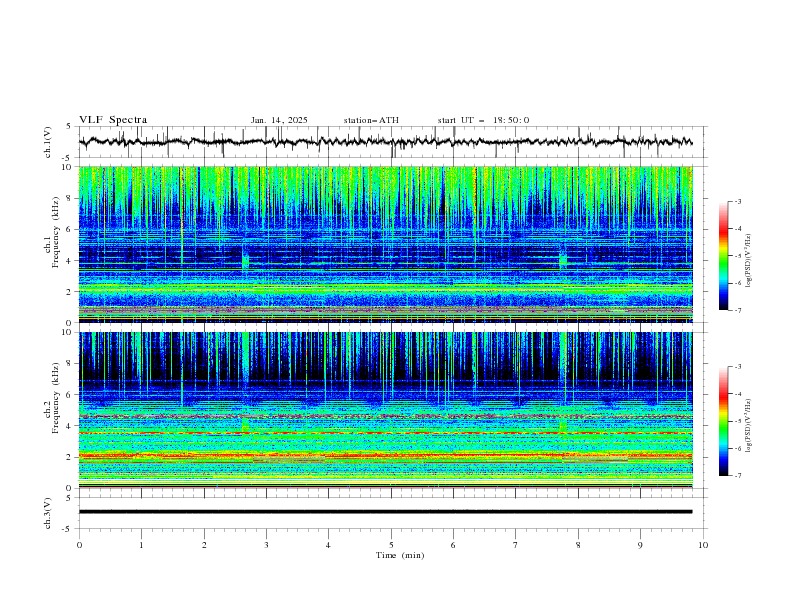792x612 pixels.
Task: Click the "-3" label on ch.1 colorbar
Action: tap(737, 201)
